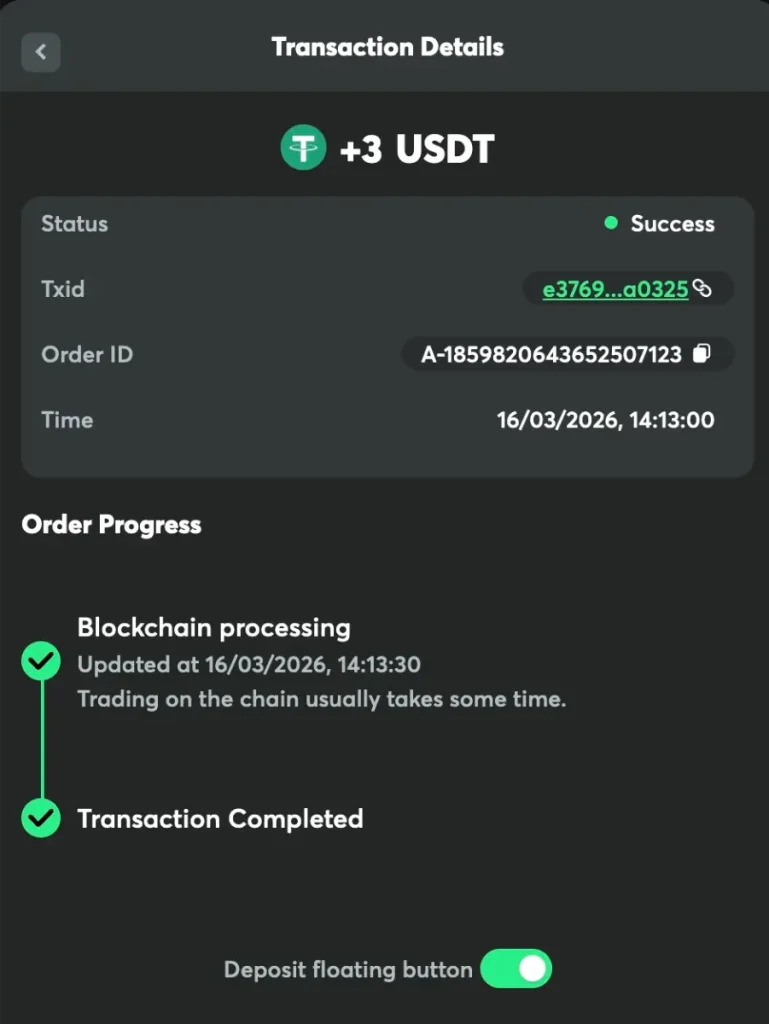
Task: Copy the Order ID with the copy icon
Action: coord(702,353)
